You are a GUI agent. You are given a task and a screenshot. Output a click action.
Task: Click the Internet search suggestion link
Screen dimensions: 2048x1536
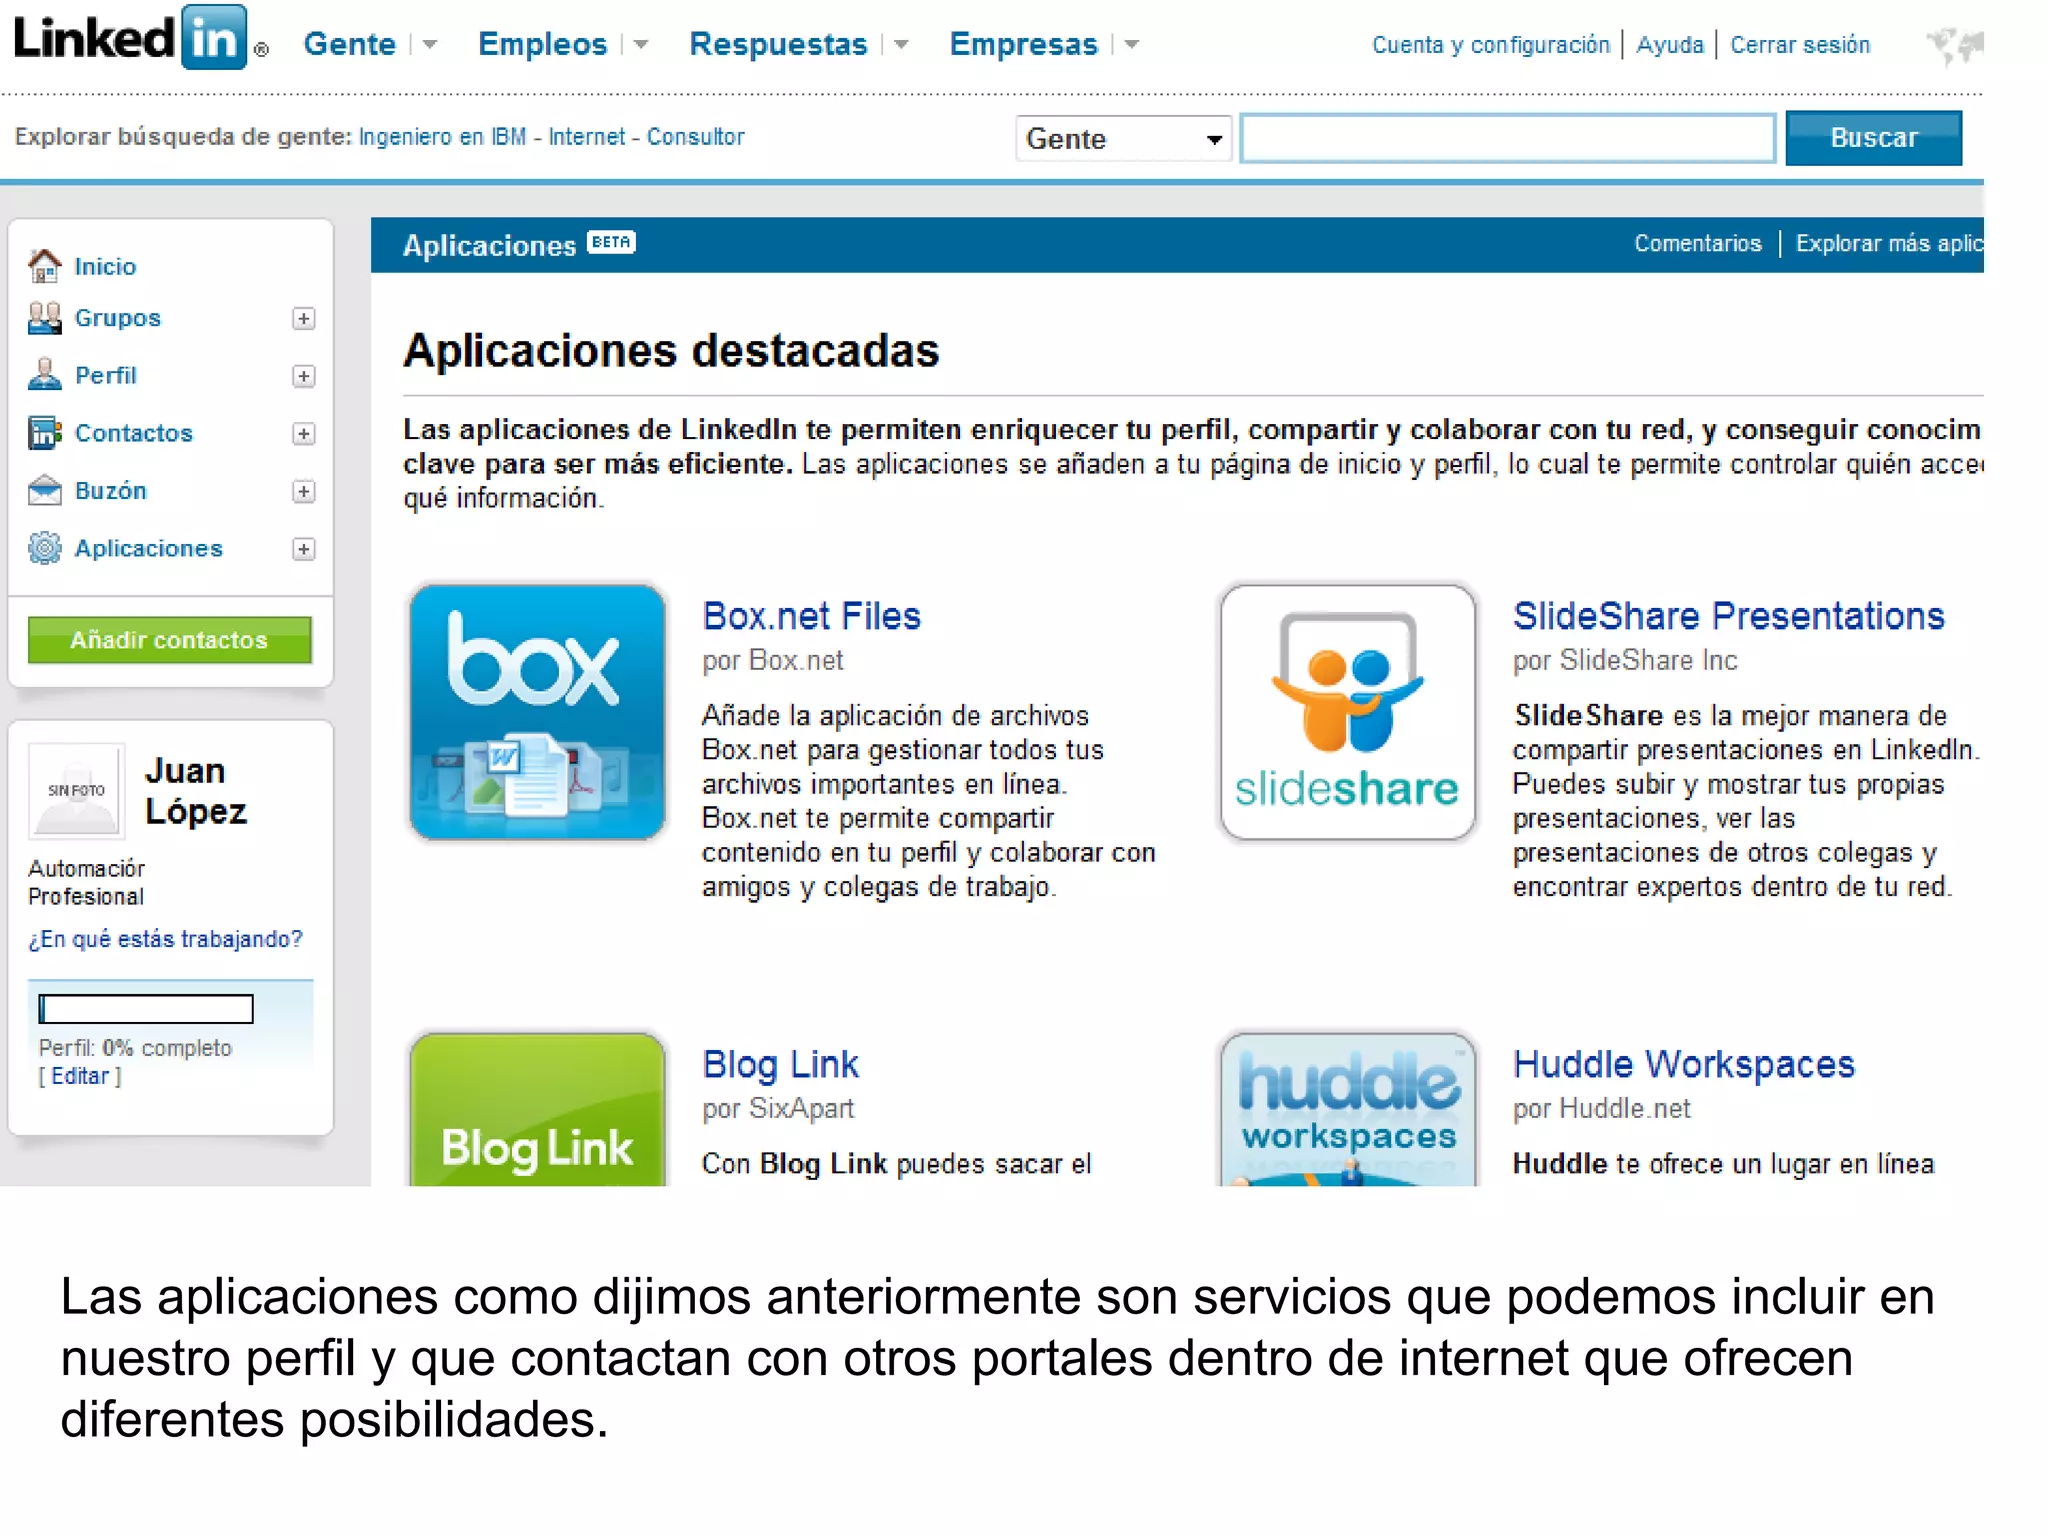tap(586, 137)
